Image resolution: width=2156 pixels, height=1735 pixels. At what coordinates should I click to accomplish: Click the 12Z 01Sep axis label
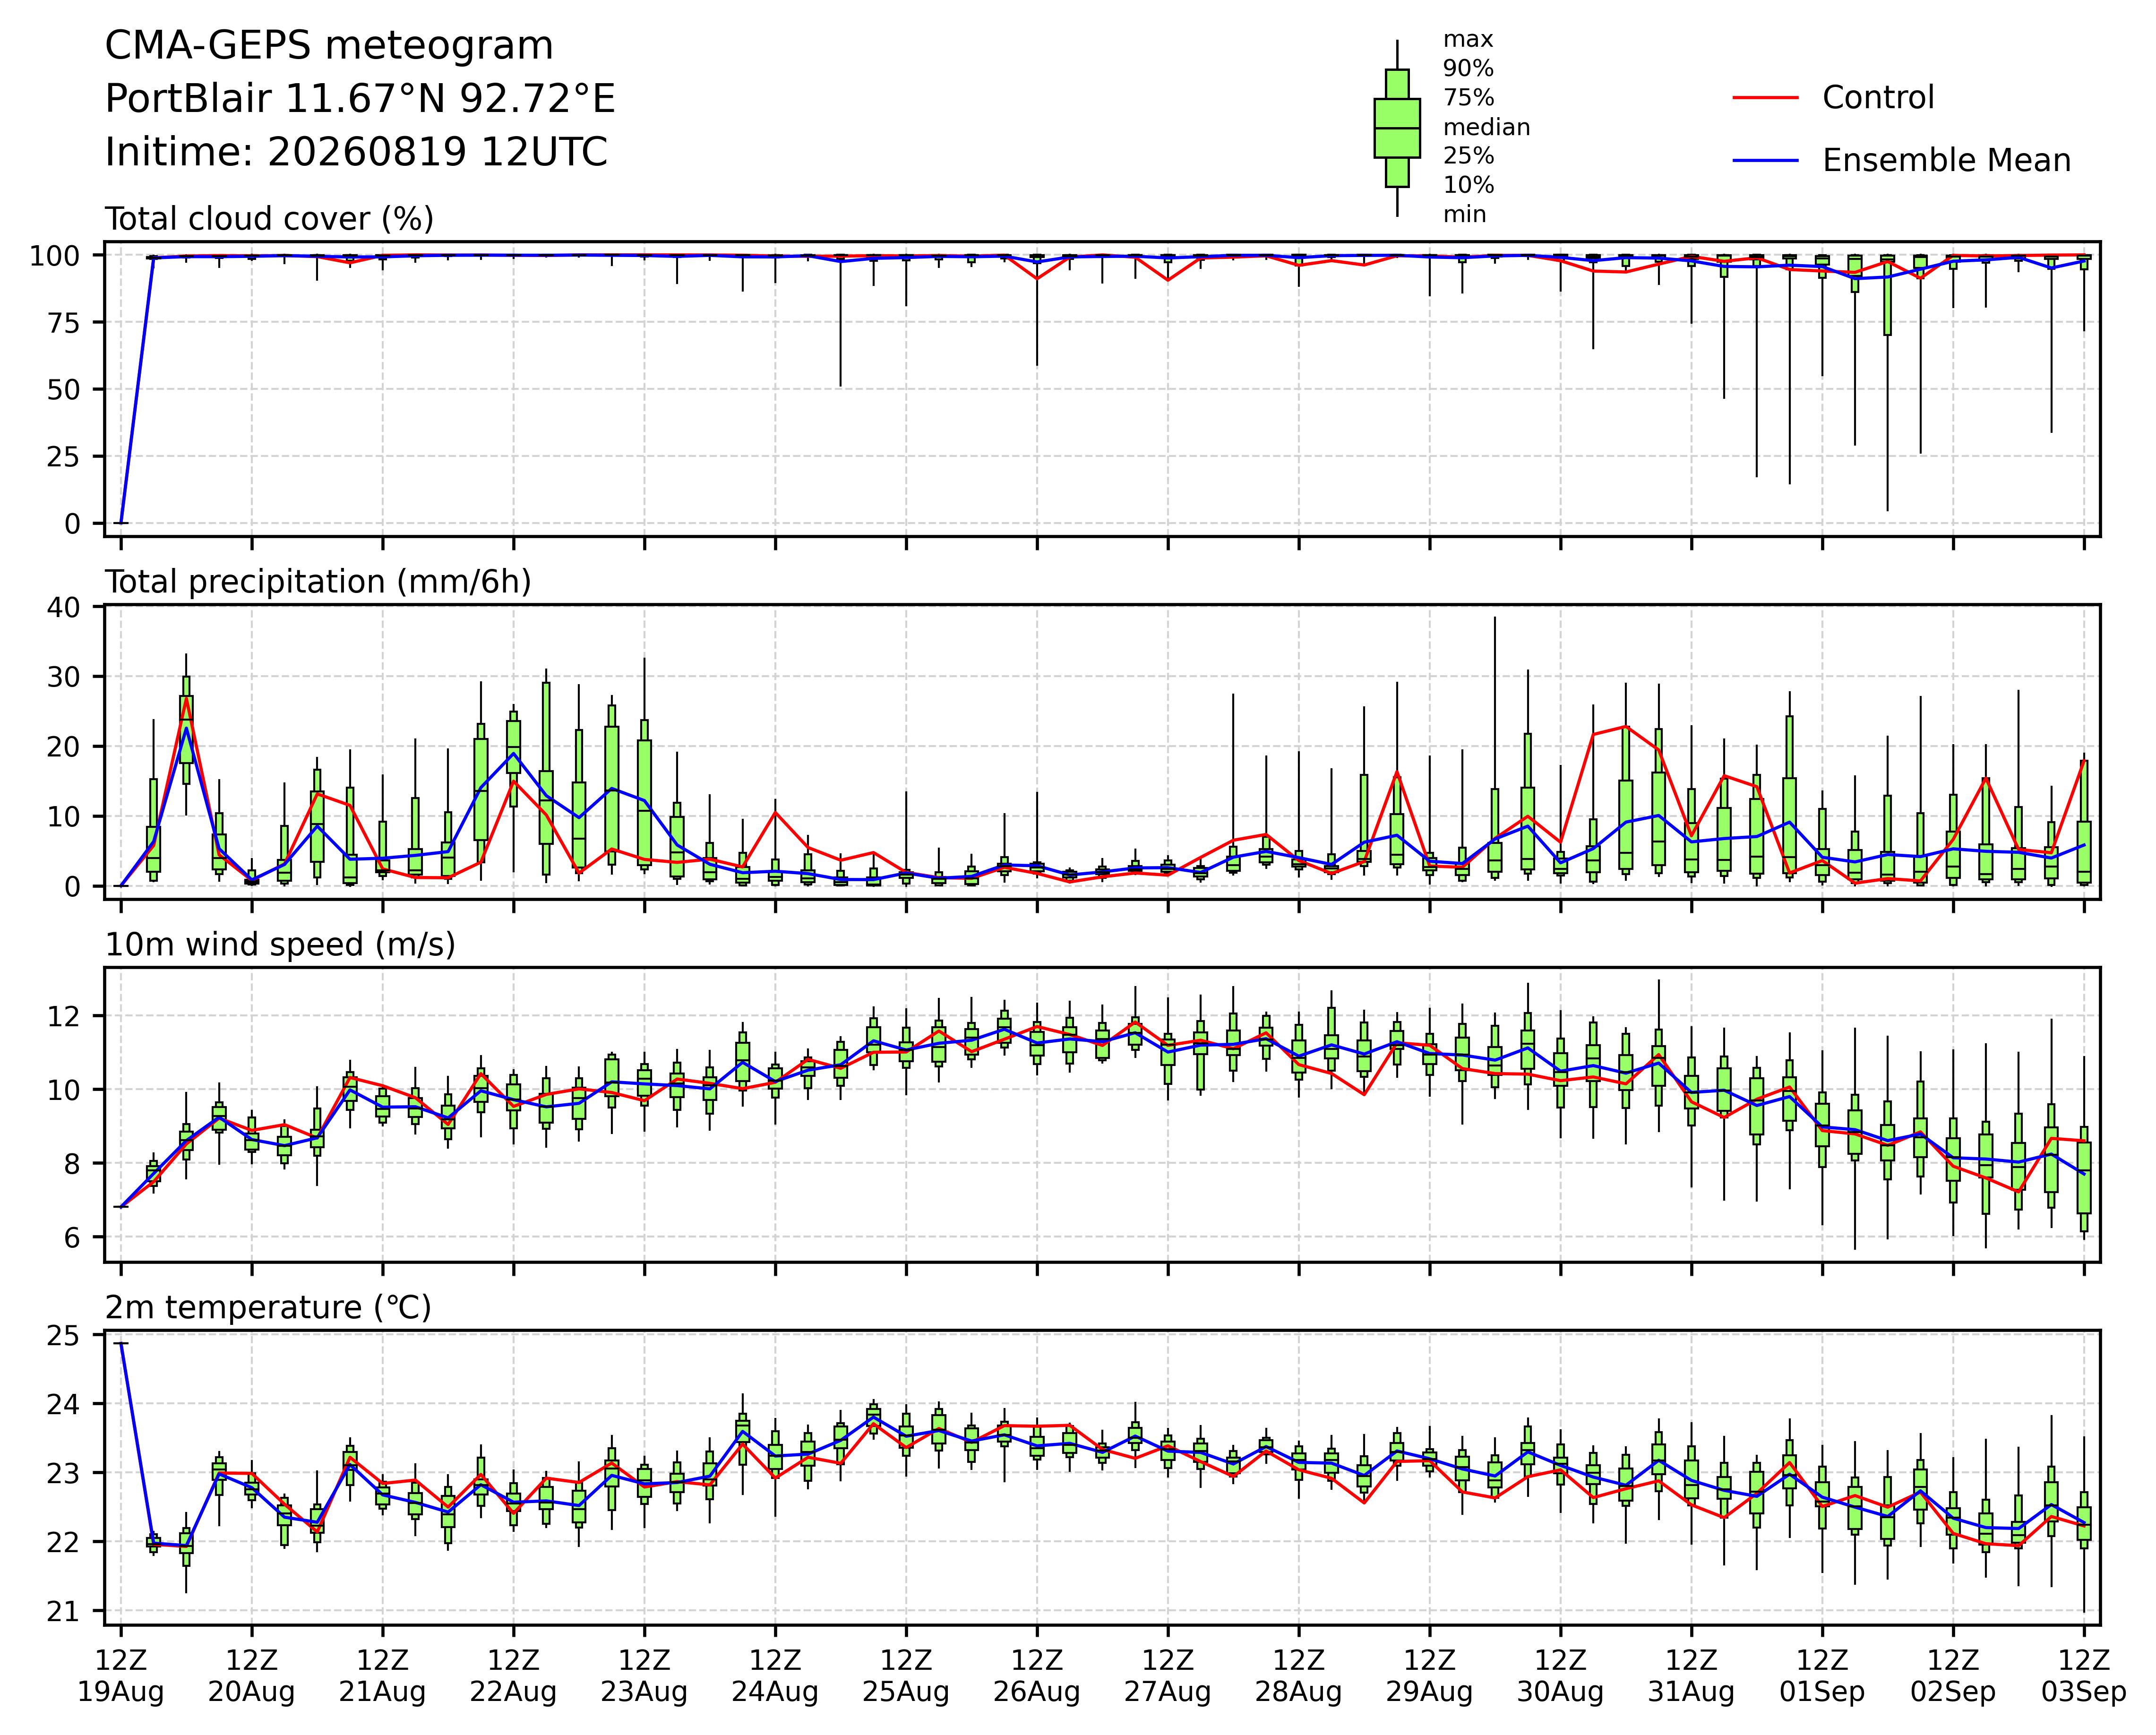click(x=1822, y=1676)
